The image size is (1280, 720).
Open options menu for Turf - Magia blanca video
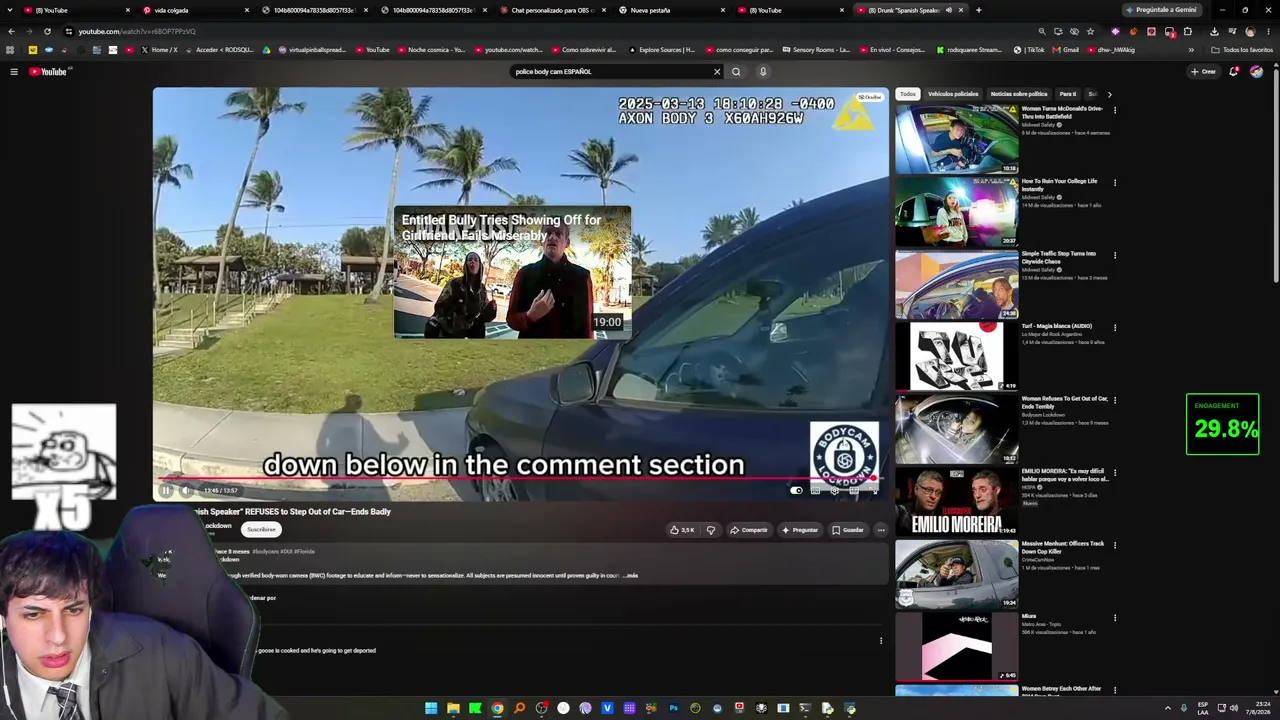click(x=1115, y=327)
